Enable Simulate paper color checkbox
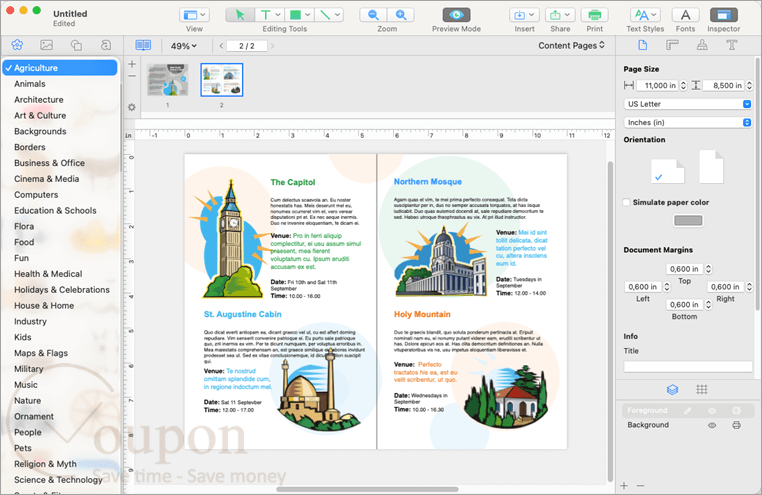The image size is (762, 495). point(626,202)
